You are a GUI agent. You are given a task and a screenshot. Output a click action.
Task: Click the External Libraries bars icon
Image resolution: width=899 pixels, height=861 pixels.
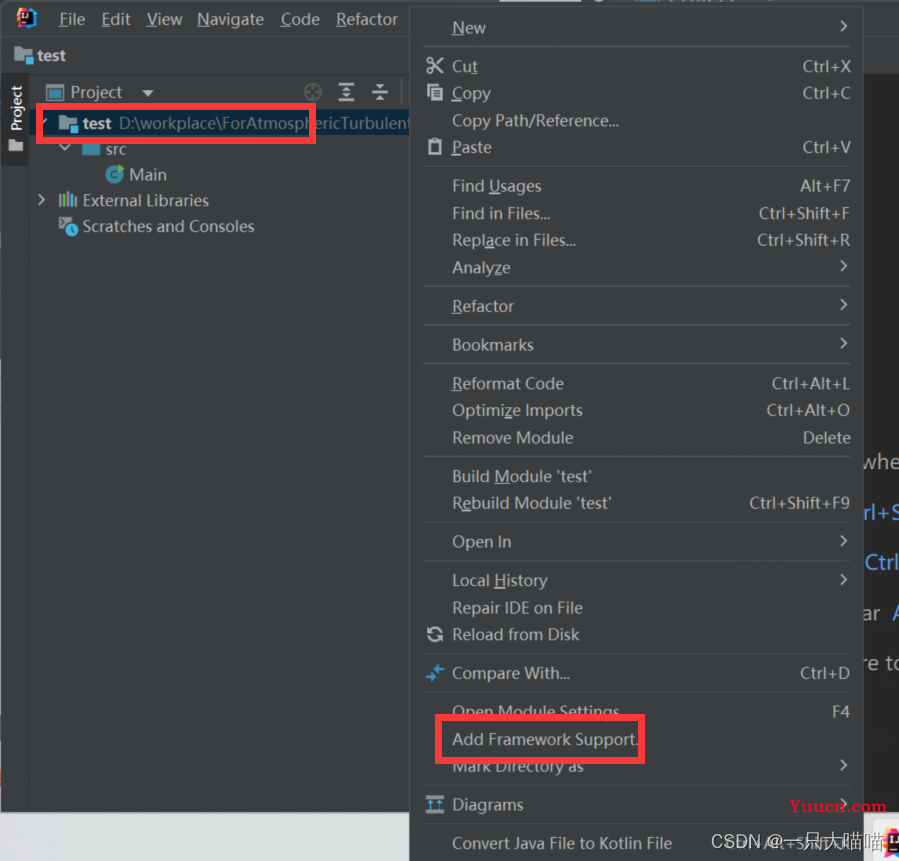tap(68, 200)
